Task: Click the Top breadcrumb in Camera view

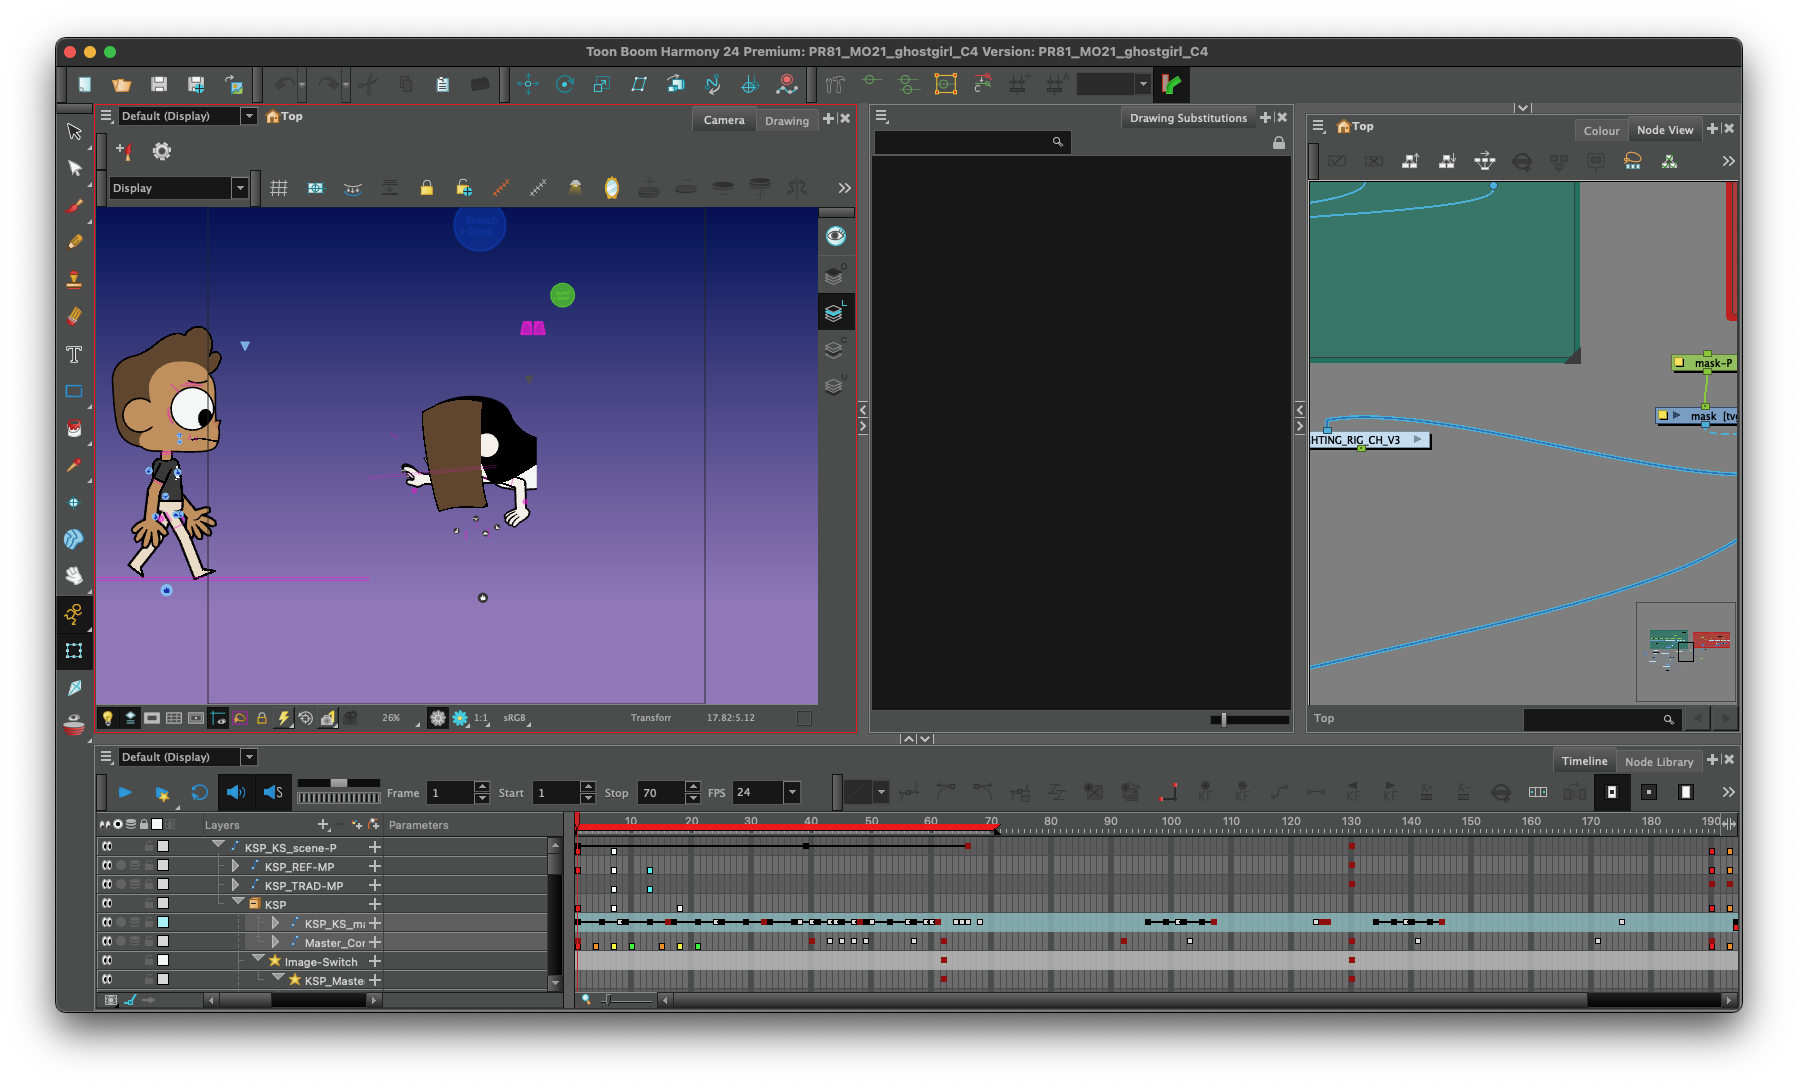Action: click(x=291, y=116)
